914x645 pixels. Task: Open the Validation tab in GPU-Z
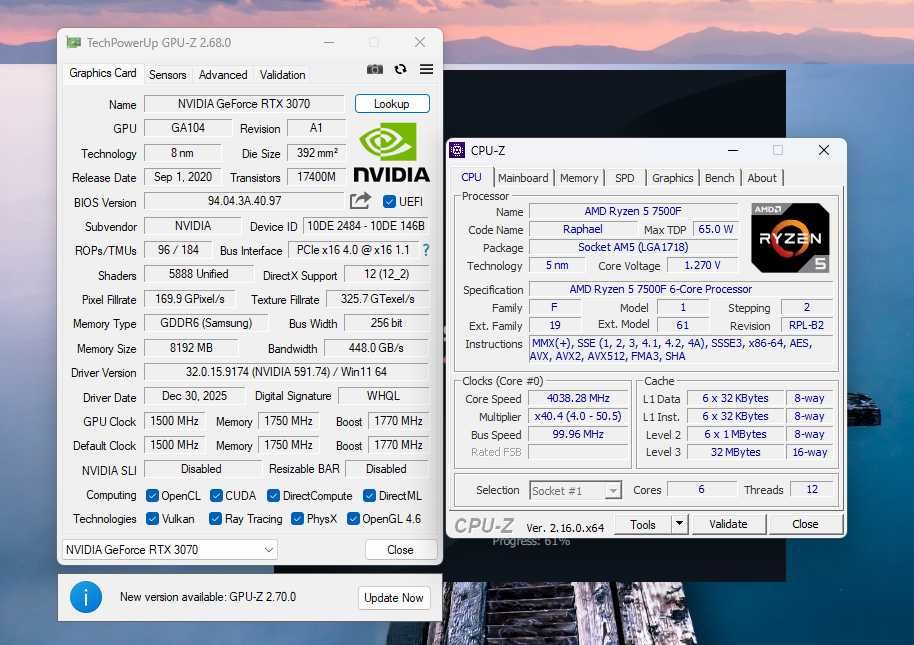(282, 75)
